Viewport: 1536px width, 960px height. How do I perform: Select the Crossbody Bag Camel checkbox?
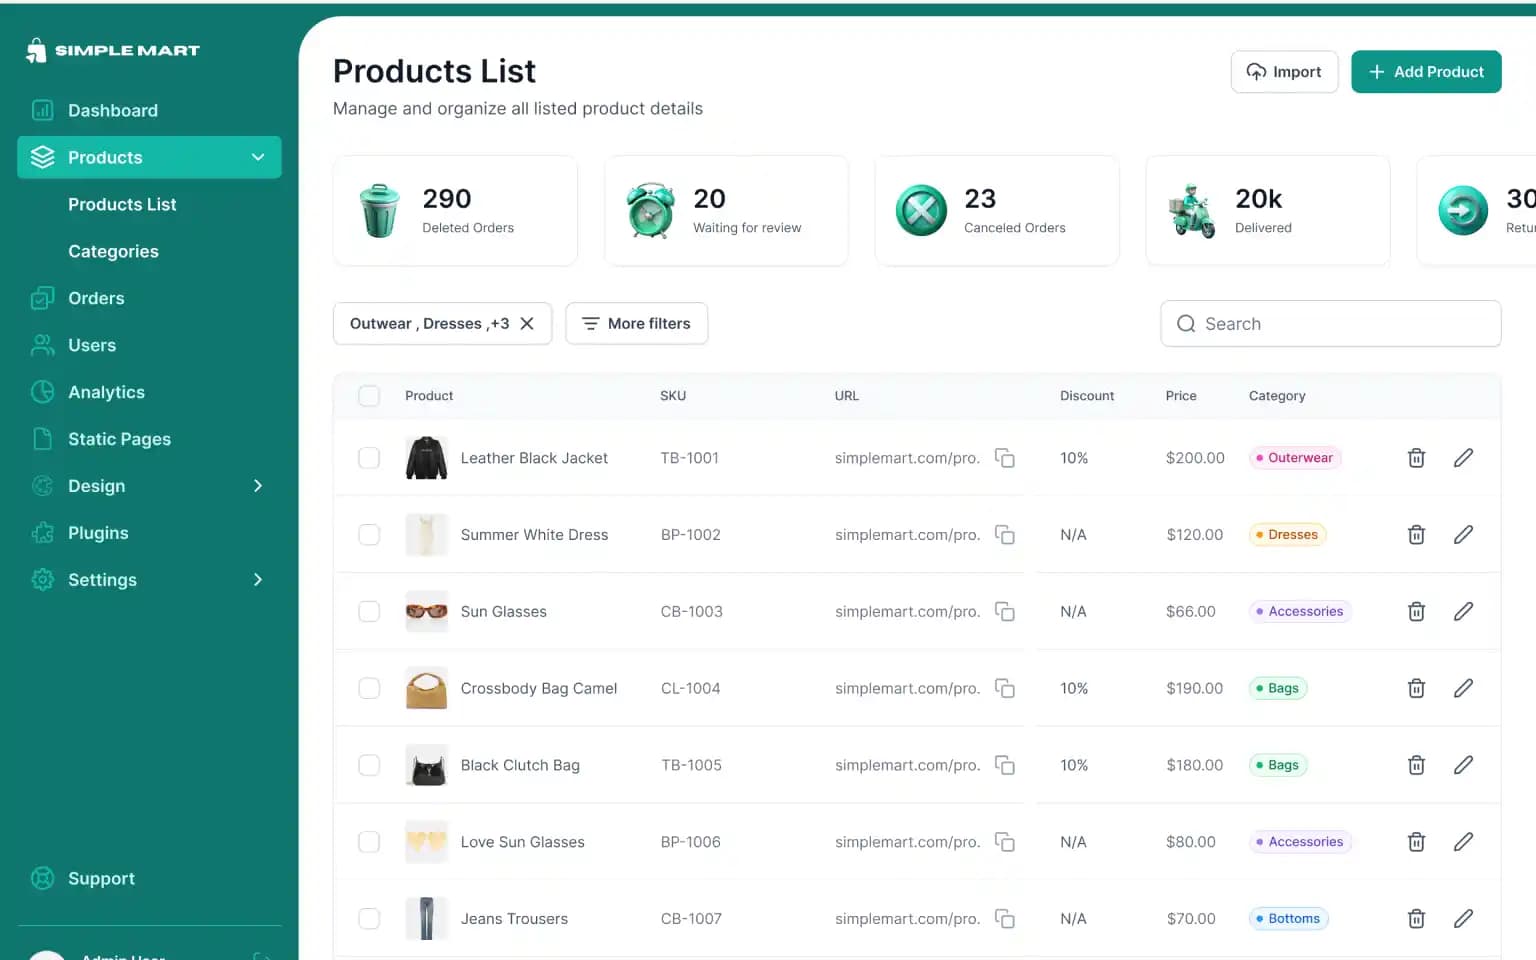pos(369,688)
